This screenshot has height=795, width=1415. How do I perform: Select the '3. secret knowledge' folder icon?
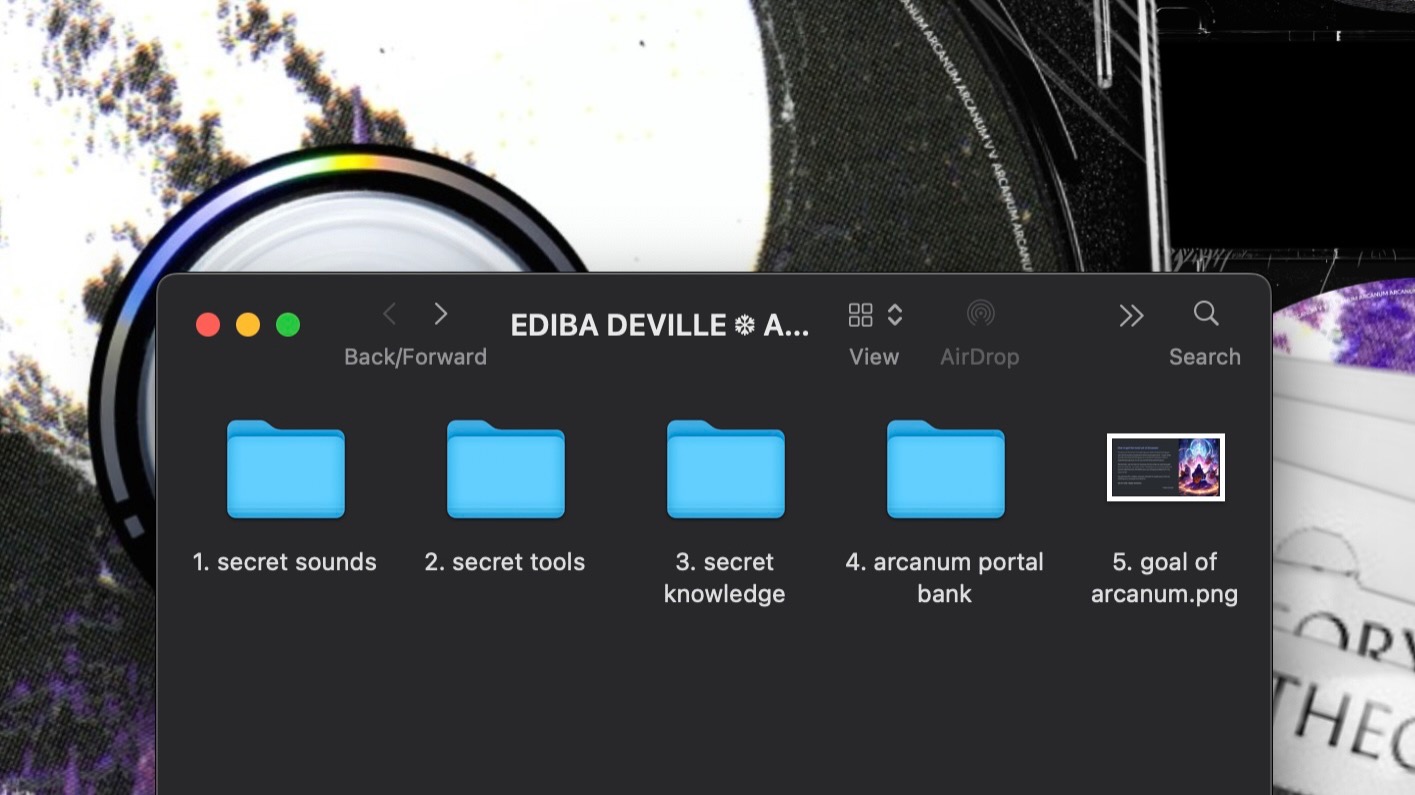pyautogui.click(x=725, y=469)
